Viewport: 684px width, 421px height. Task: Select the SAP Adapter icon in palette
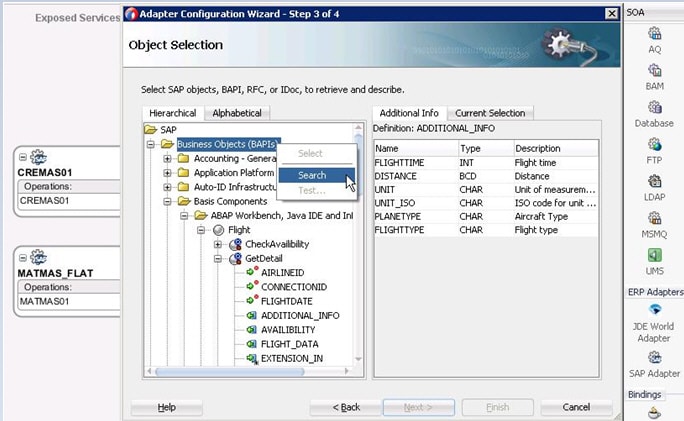(654, 358)
